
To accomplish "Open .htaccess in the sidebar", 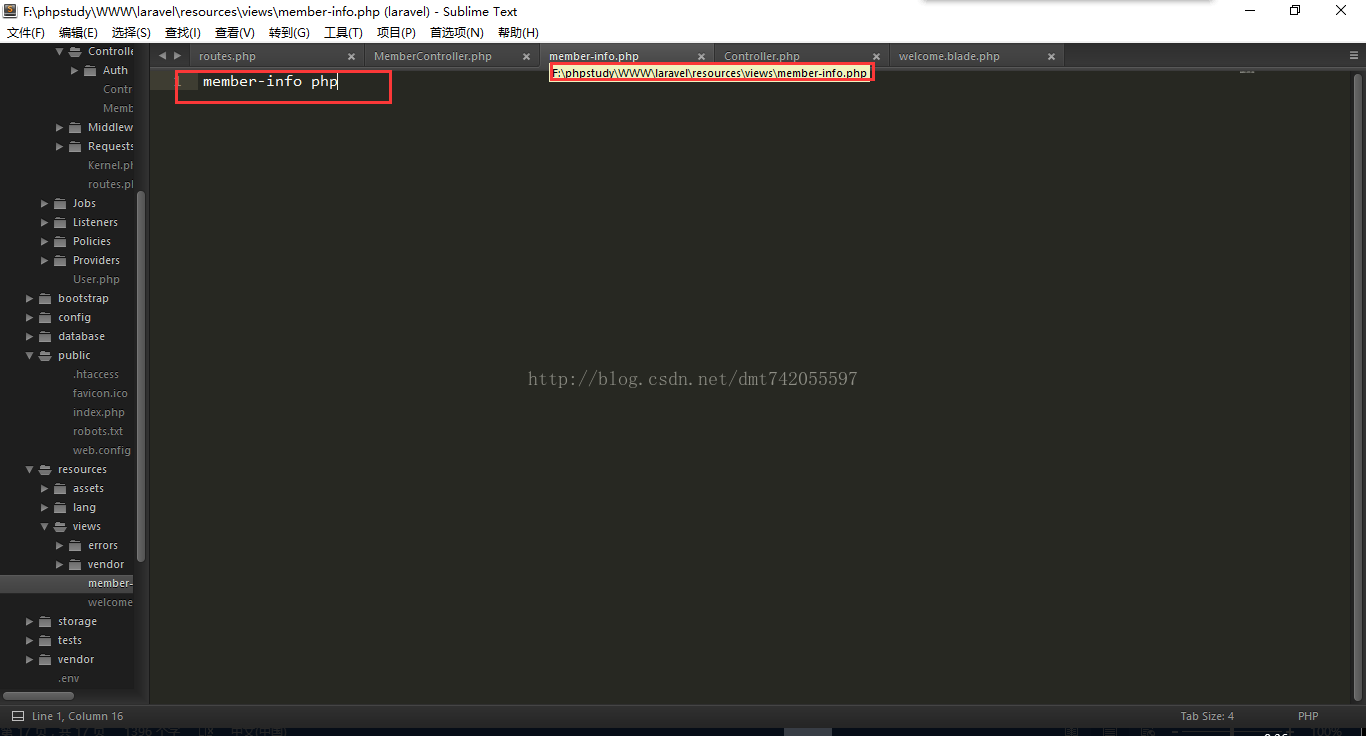I will [x=96, y=374].
